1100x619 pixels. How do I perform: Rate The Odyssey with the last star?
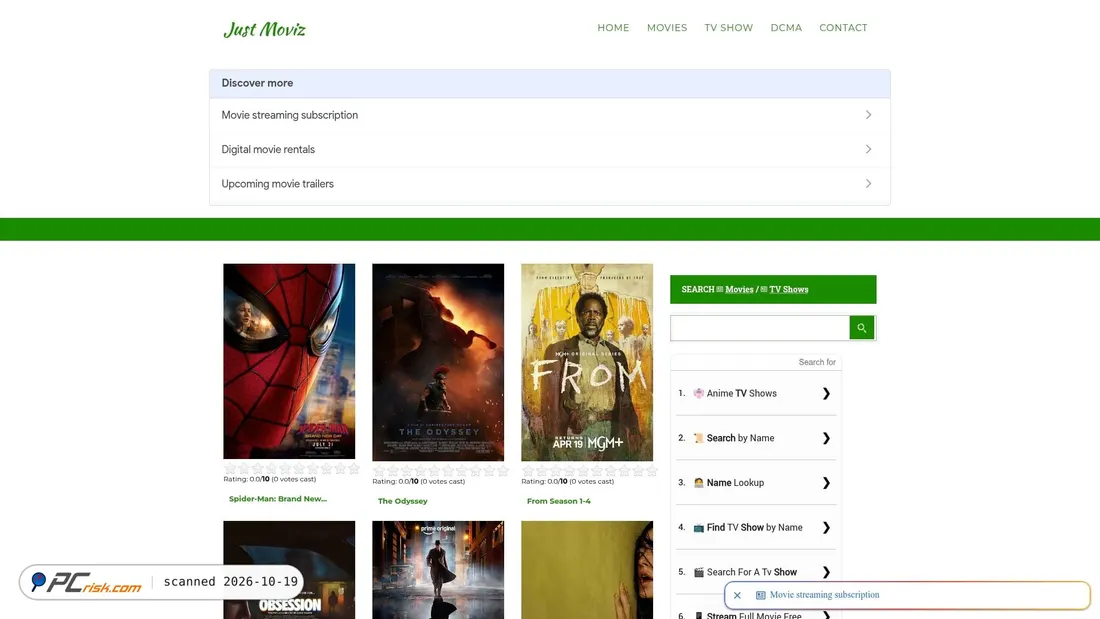503,470
